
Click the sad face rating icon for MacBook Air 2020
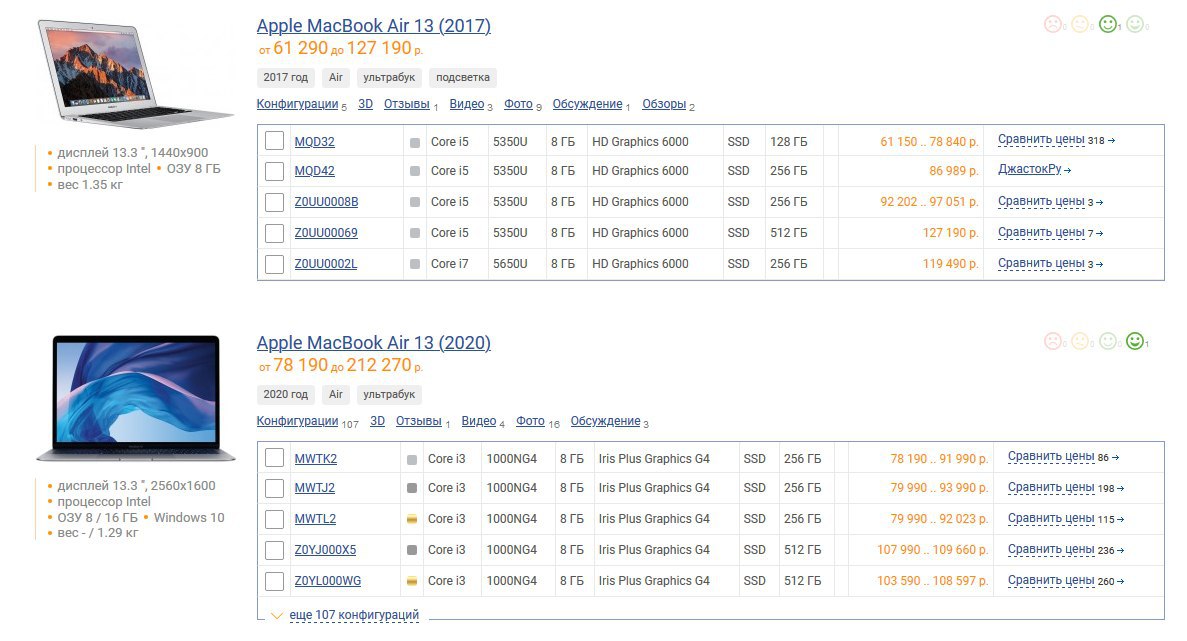tap(1052, 341)
